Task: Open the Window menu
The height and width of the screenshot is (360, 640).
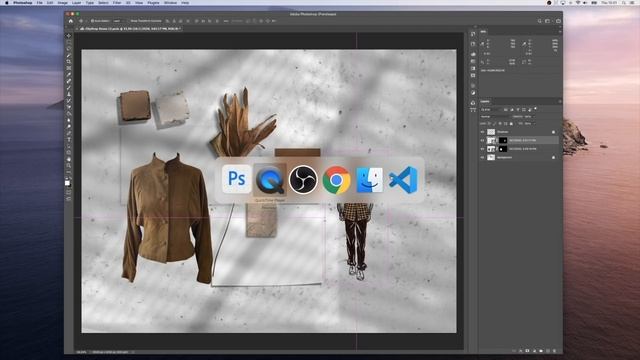Action: click(x=170, y=3)
